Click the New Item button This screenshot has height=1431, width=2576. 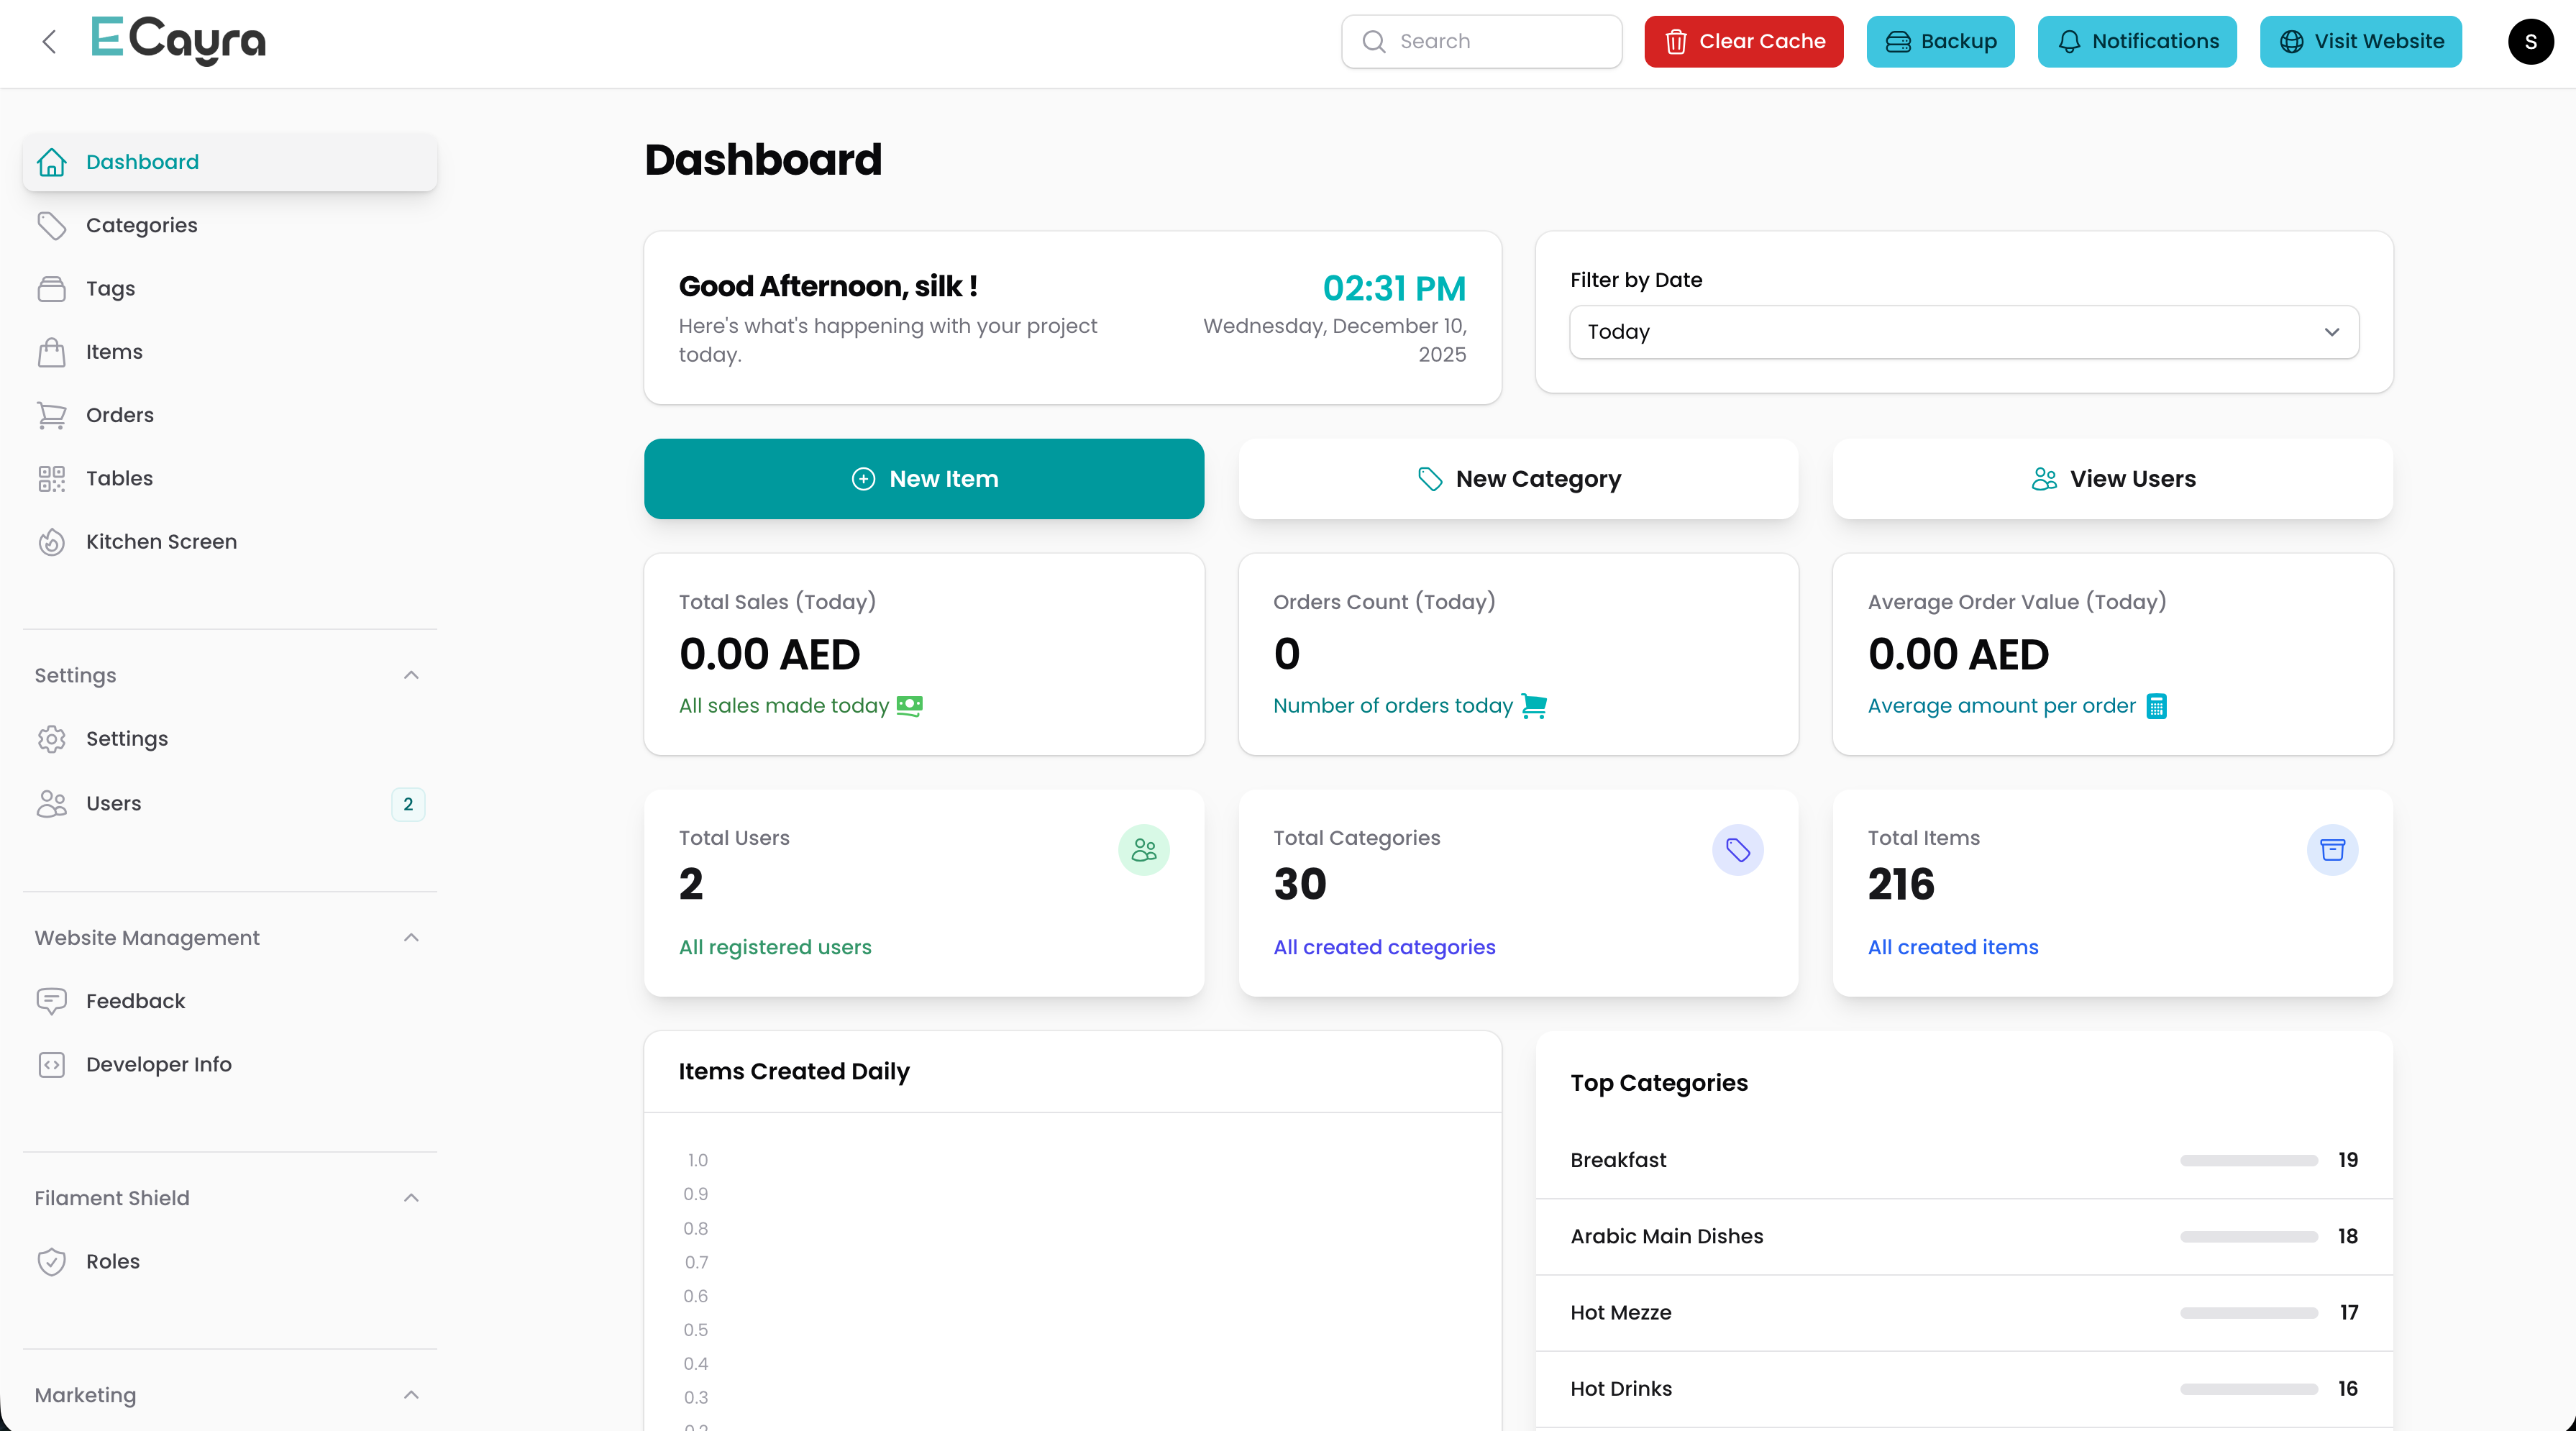click(x=924, y=478)
